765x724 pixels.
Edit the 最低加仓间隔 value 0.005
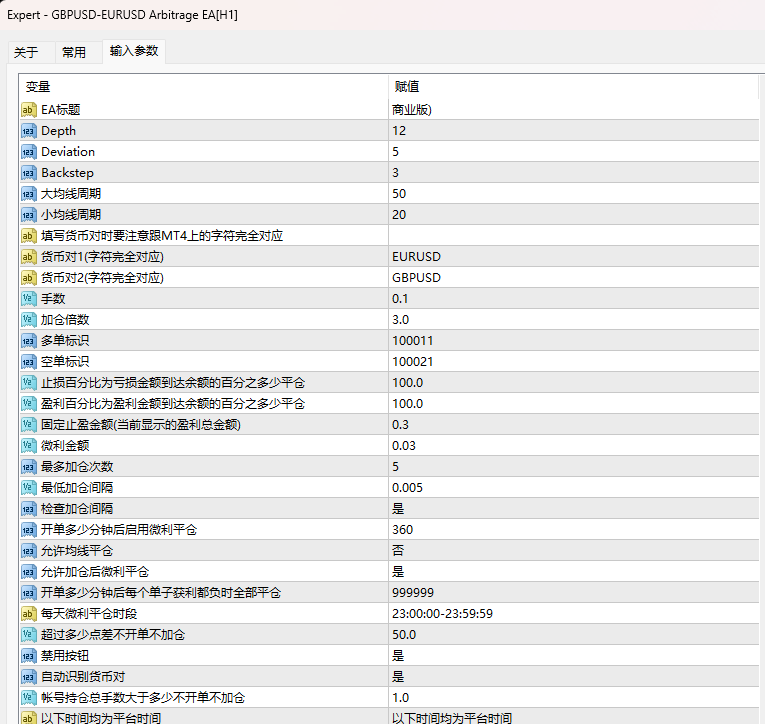(574, 487)
